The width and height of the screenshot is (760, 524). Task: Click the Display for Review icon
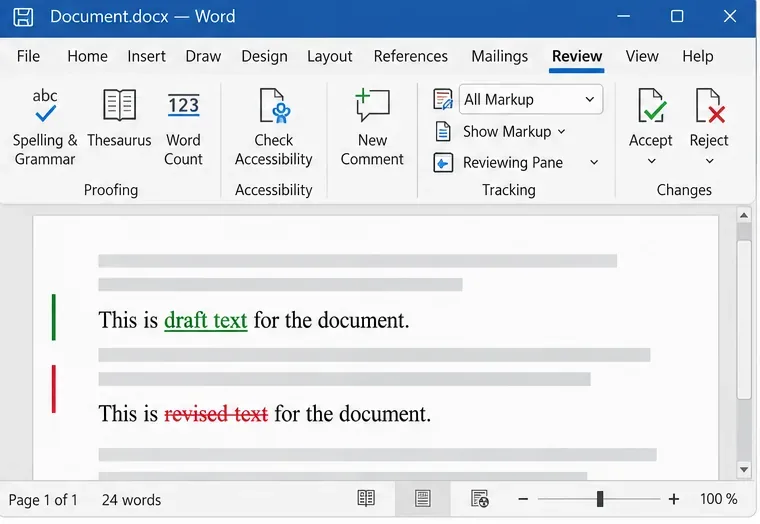pyautogui.click(x=443, y=99)
